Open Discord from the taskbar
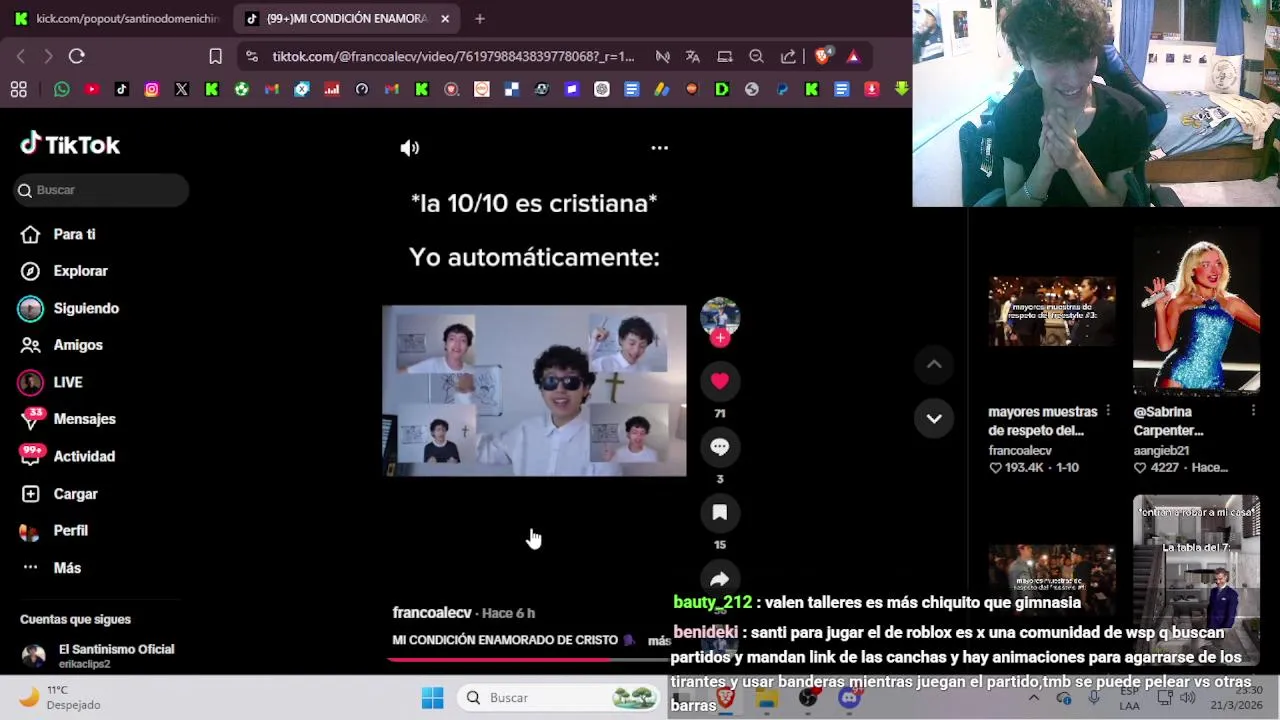 coord(849,698)
